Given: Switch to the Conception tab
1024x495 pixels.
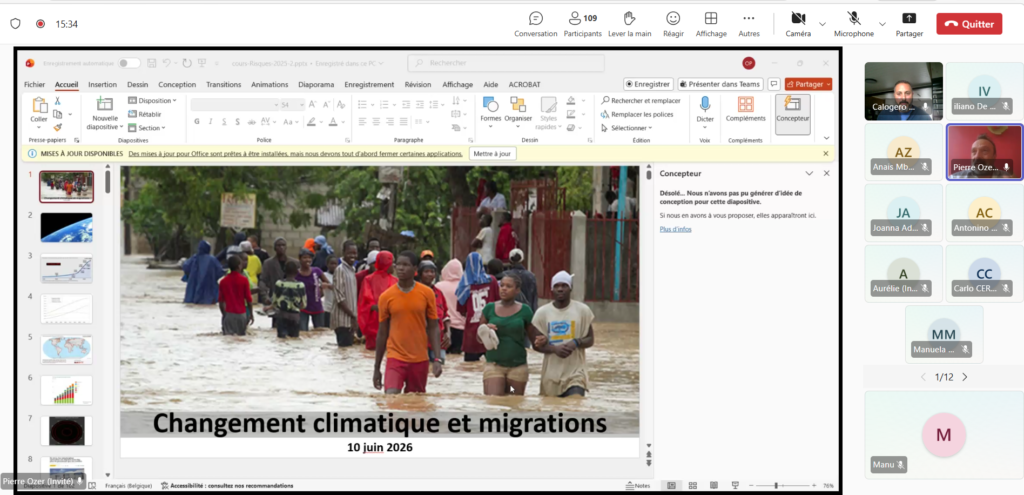Looking at the screenshot, I should click(x=177, y=84).
